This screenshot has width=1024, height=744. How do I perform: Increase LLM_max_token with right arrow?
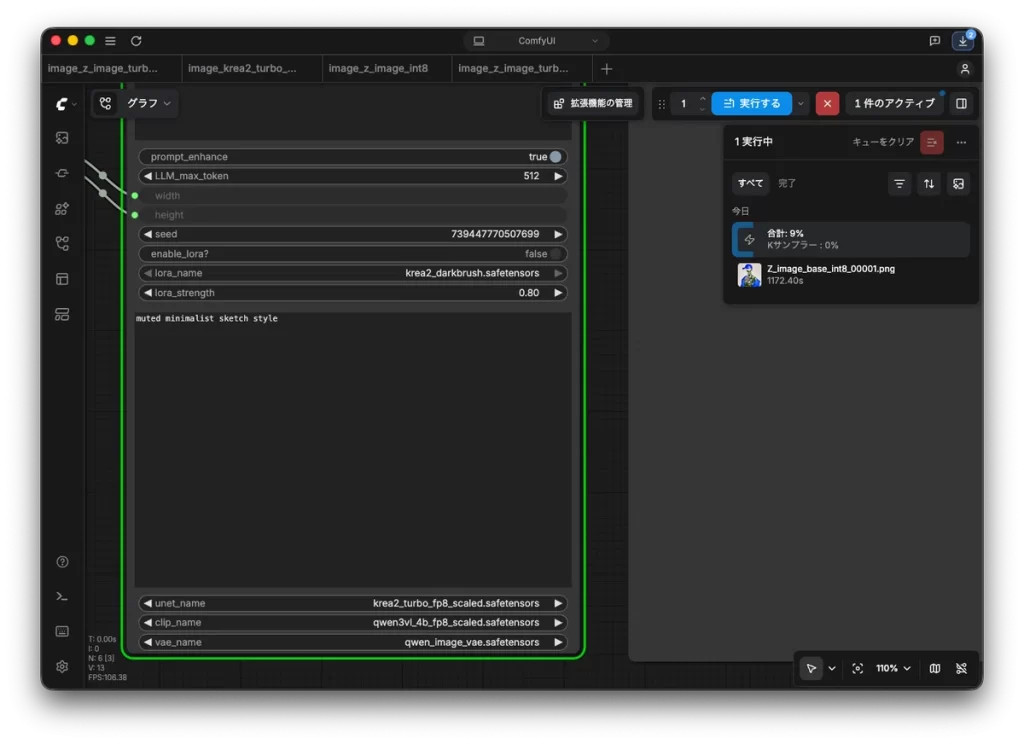(558, 176)
